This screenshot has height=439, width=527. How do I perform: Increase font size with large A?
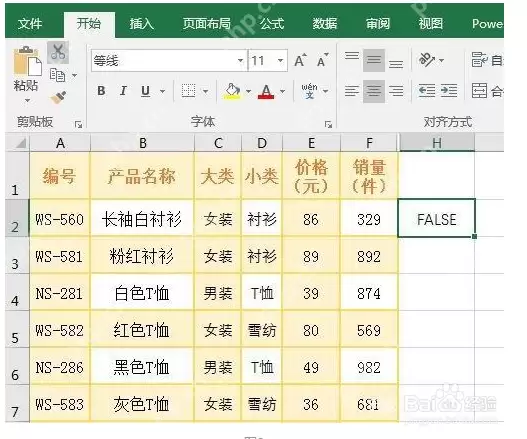tap(300, 60)
